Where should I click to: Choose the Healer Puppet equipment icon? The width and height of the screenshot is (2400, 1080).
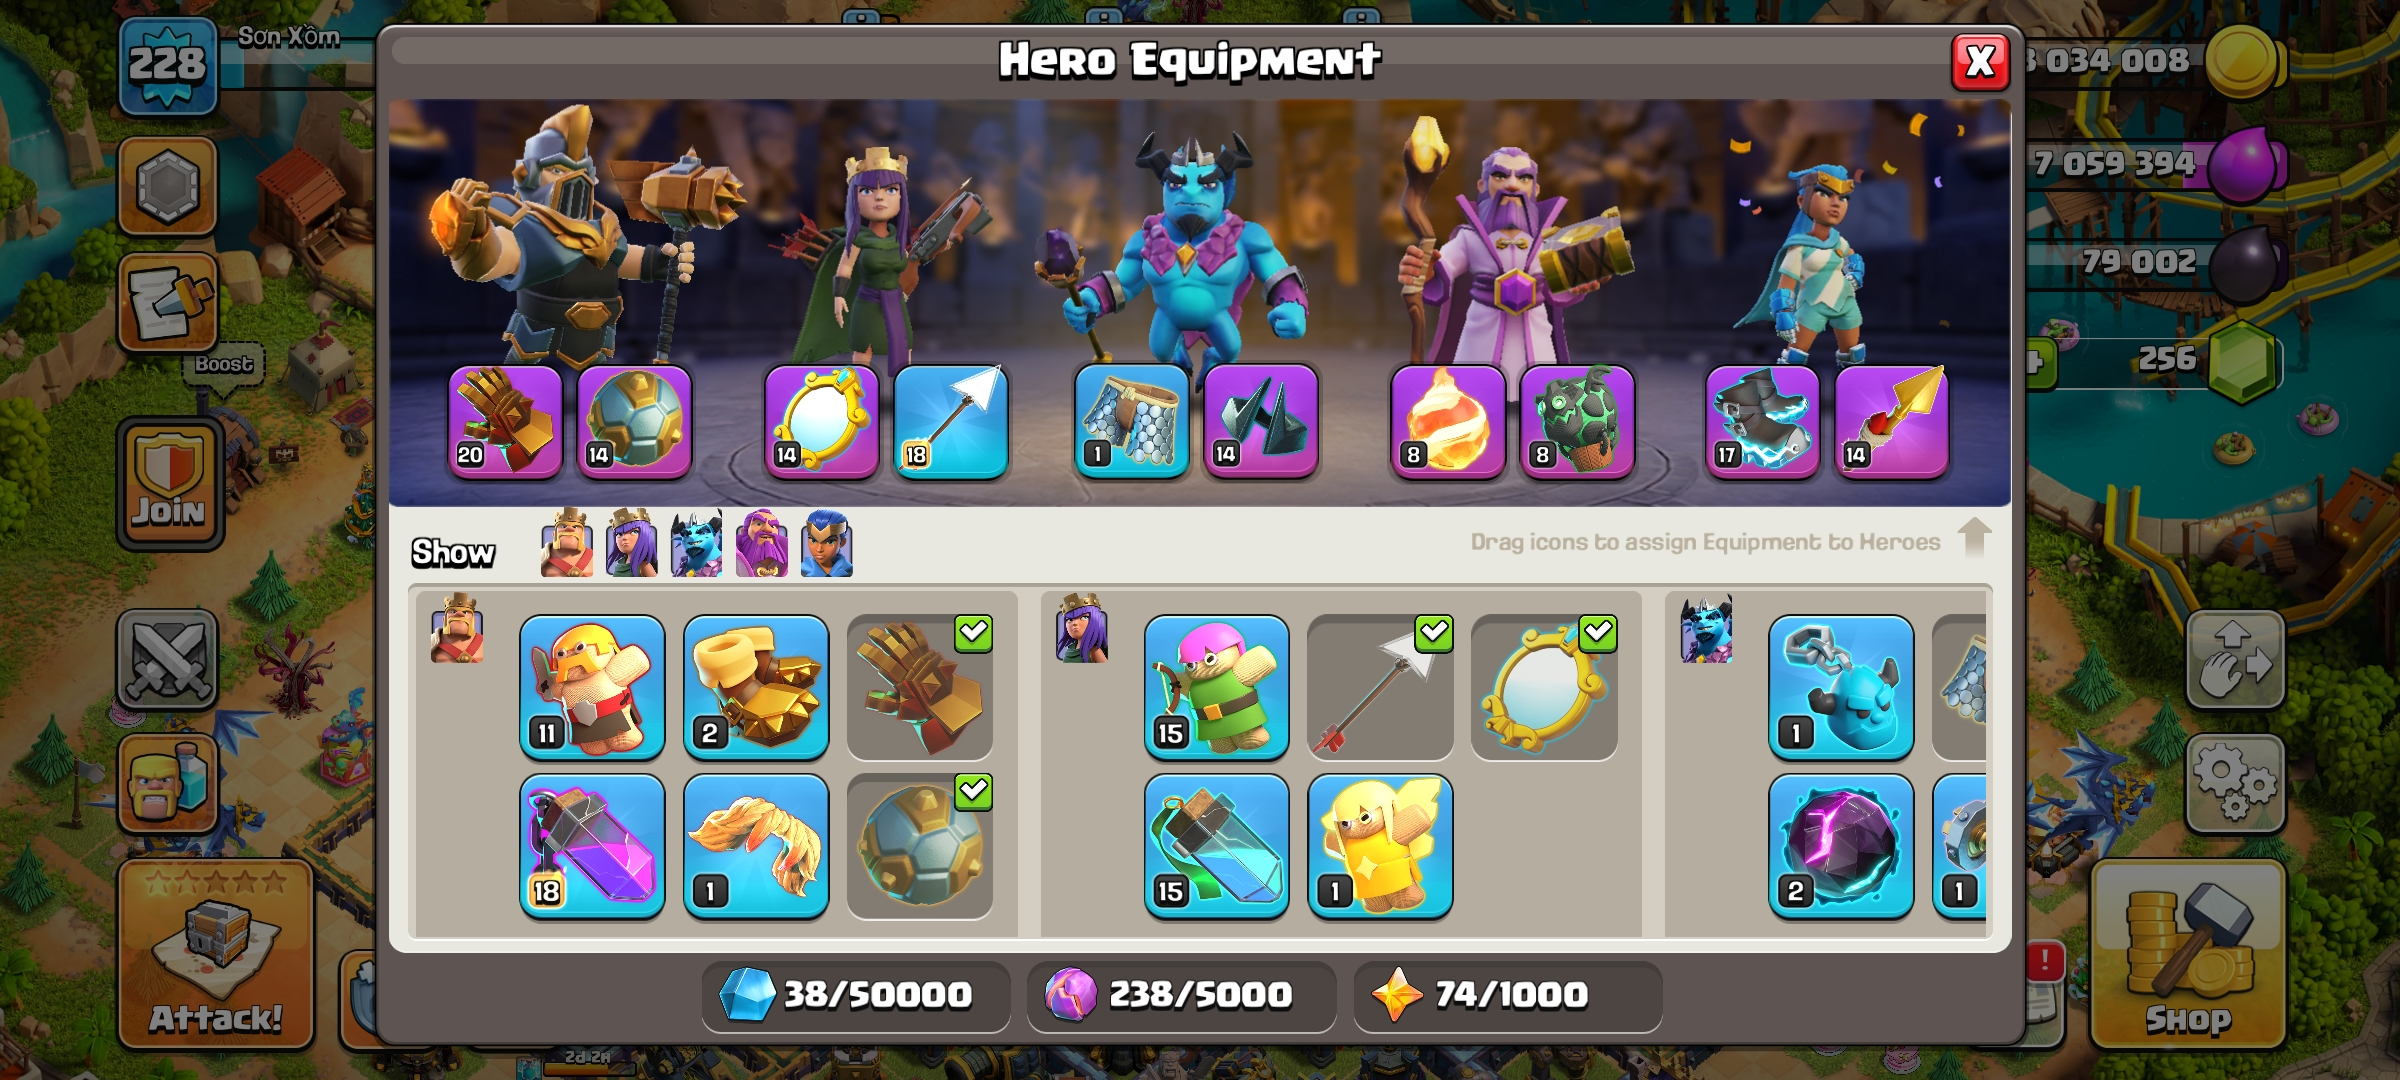(1380, 846)
